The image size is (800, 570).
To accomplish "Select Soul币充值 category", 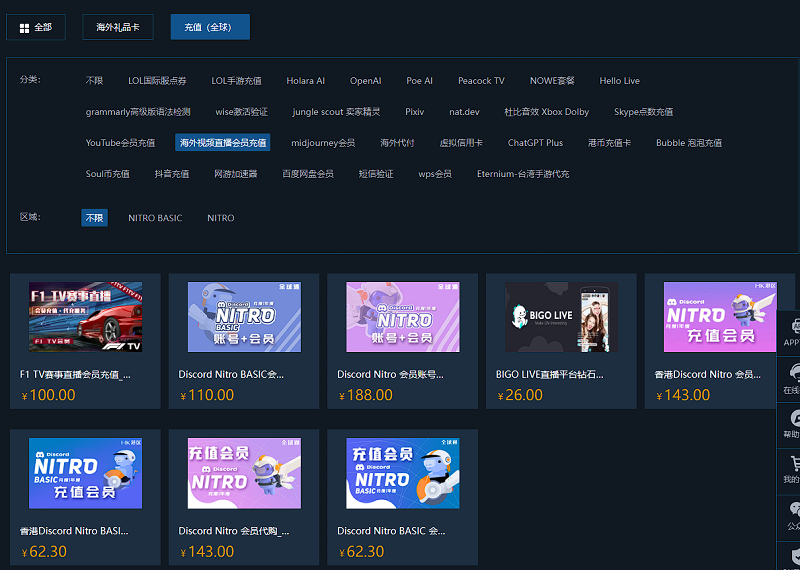I will pos(108,174).
